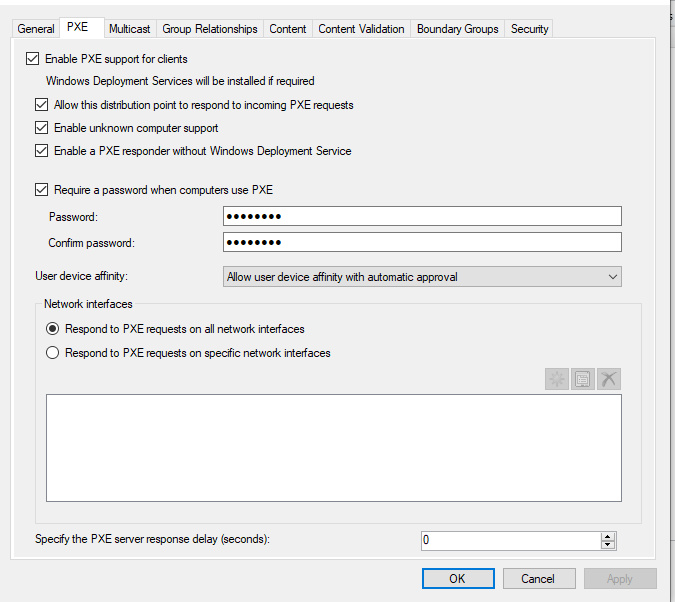Toggle PXE responder without Windows Deployment Service
675x602 pixels.
point(41,151)
